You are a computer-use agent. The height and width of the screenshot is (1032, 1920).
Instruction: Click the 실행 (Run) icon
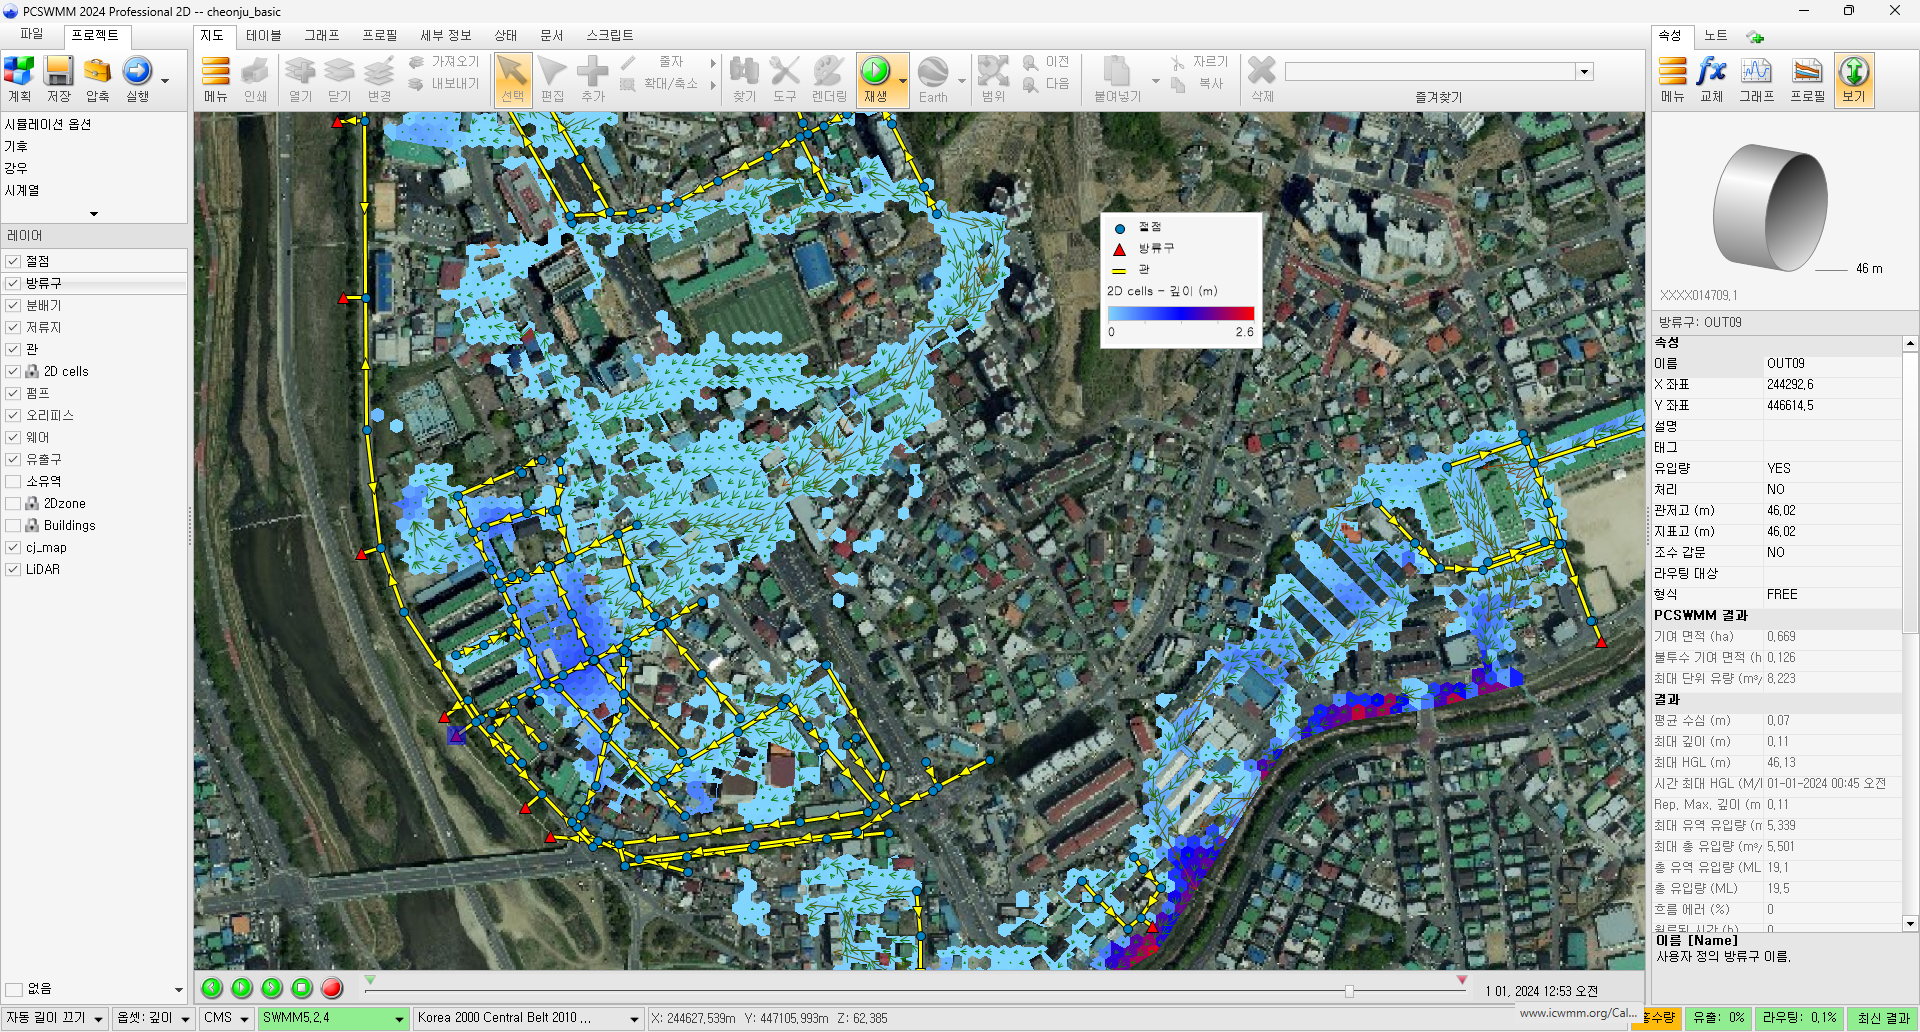(x=137, y=72)
